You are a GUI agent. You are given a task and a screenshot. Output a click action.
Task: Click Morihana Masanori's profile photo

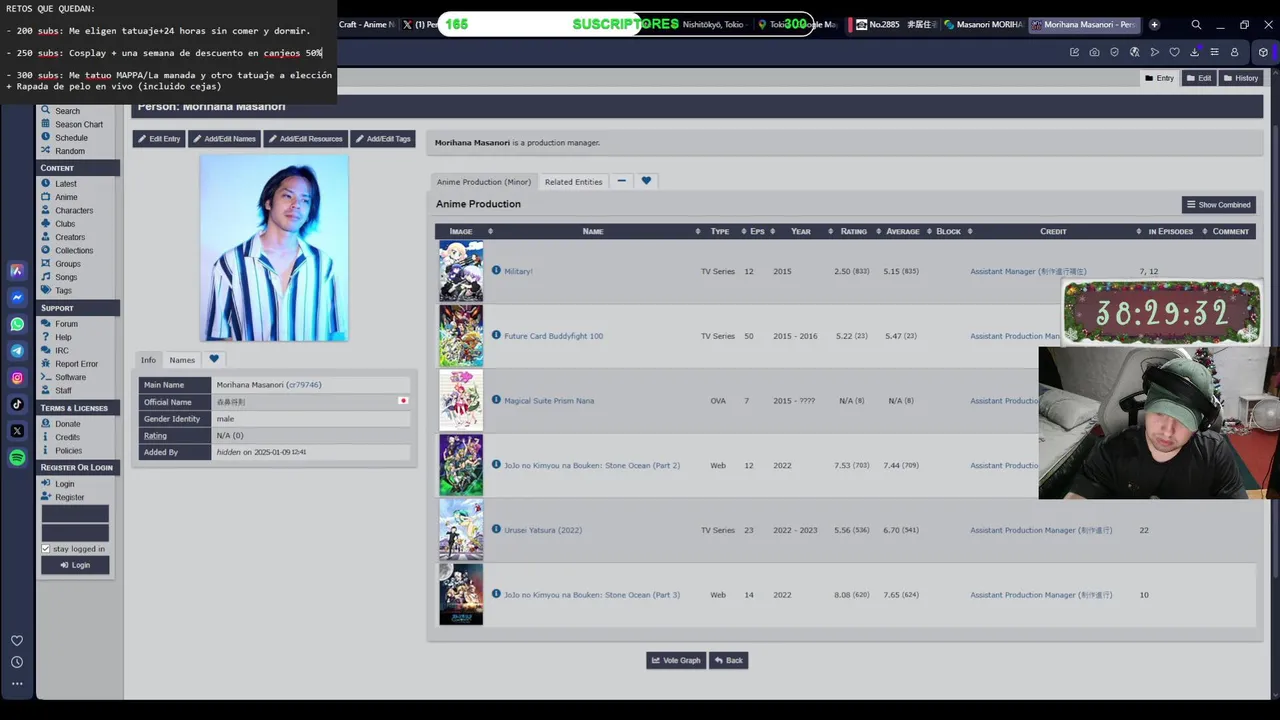[x=274, y=248]
